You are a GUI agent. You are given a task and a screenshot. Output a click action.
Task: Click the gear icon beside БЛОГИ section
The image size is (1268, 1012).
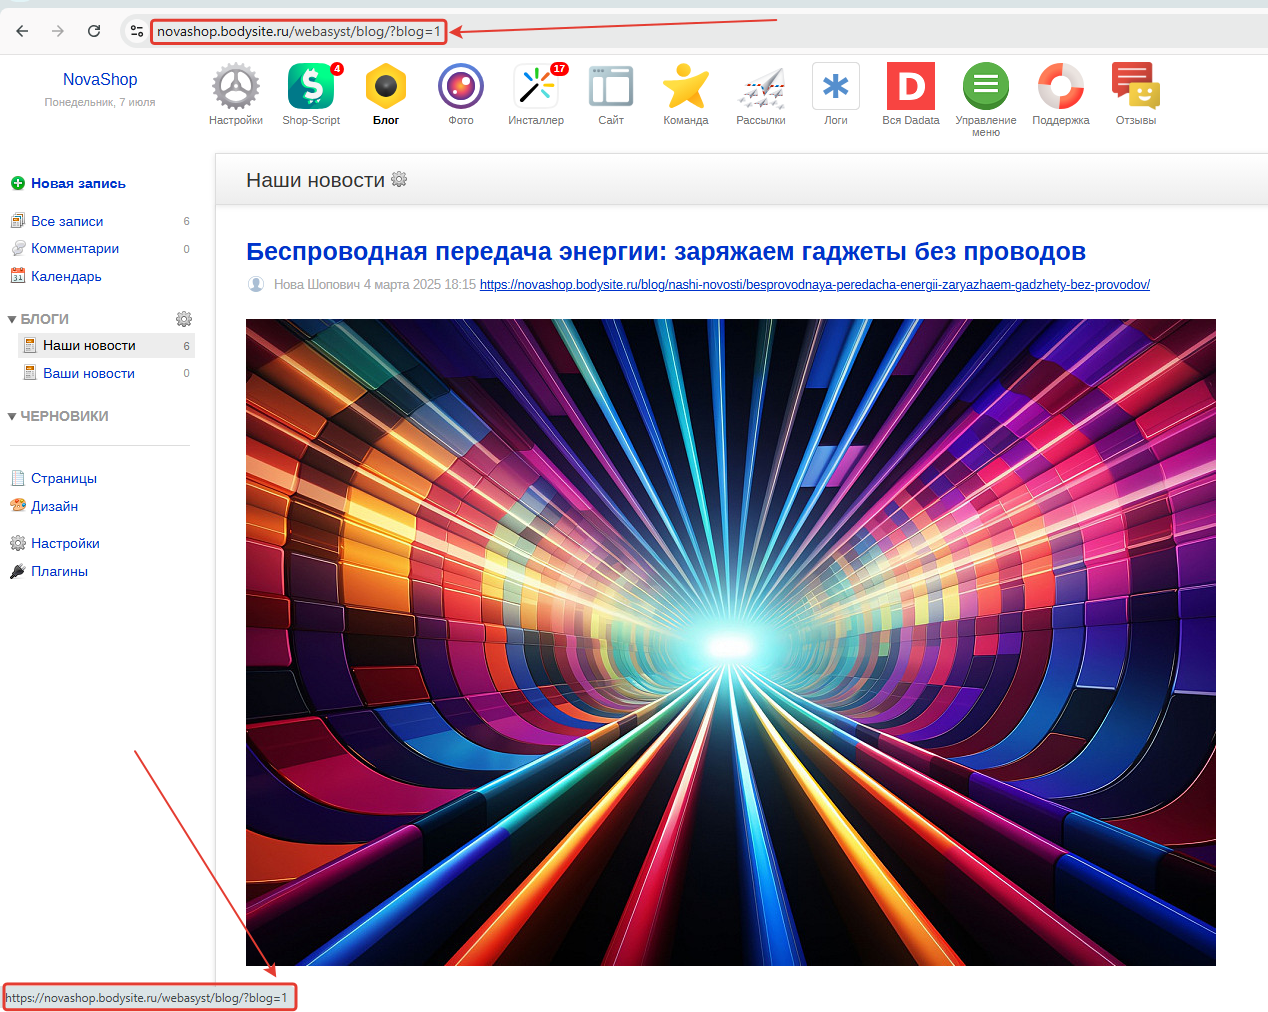click(x=184, y=319)
